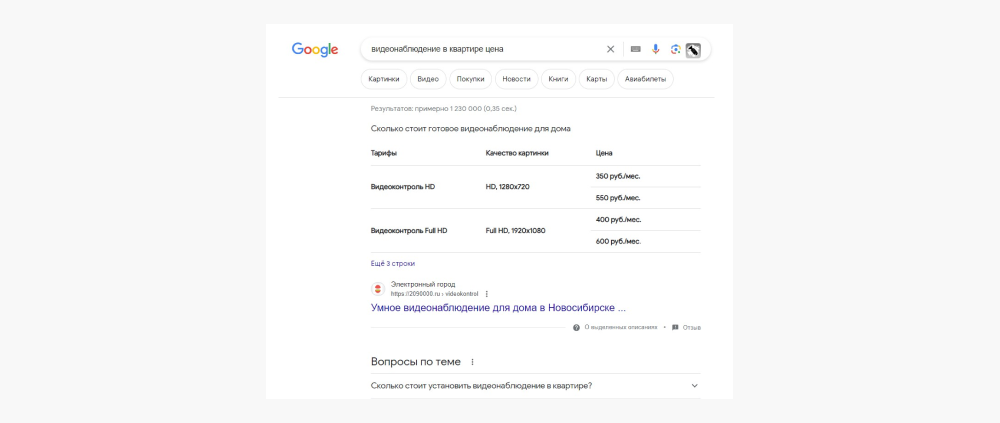
Task: Click the Электронный город site favicon
Action: point(378,289)
